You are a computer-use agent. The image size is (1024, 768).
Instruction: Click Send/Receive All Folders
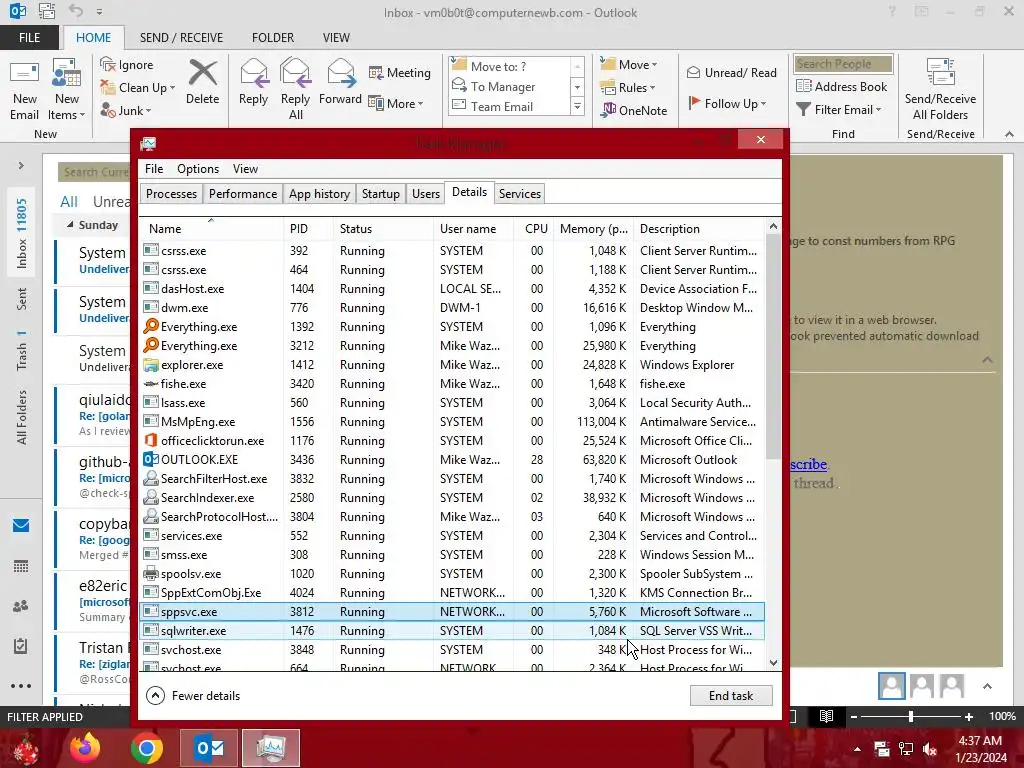tap(940, 89)
